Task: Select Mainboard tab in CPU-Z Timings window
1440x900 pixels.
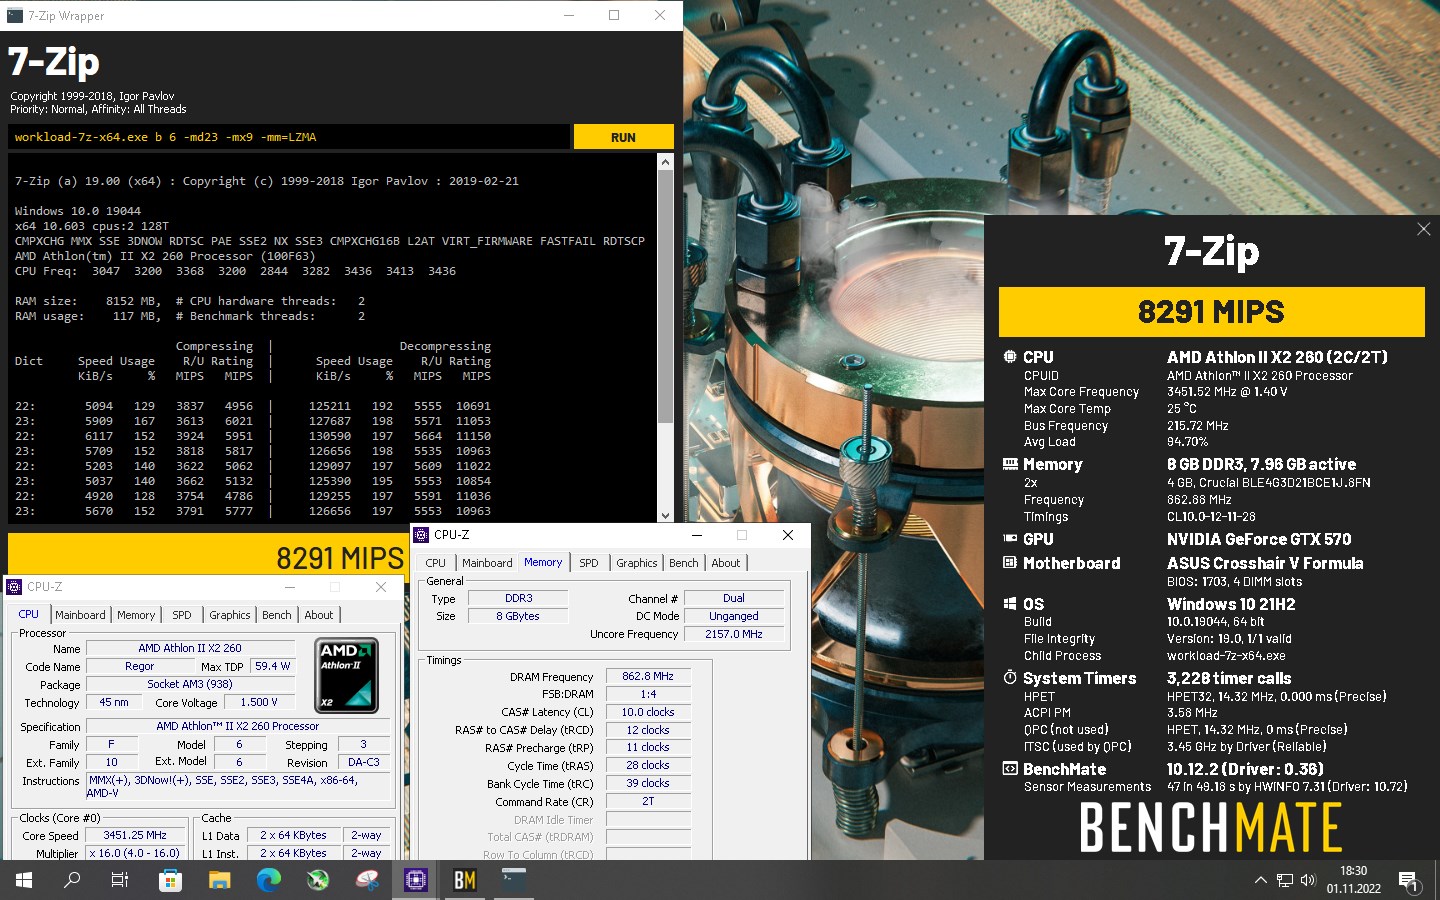Action: [x=487, y=563]
